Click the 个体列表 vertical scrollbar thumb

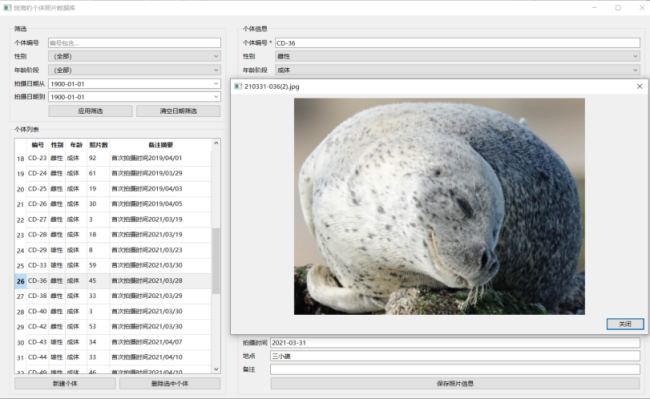tap(216, 261)
